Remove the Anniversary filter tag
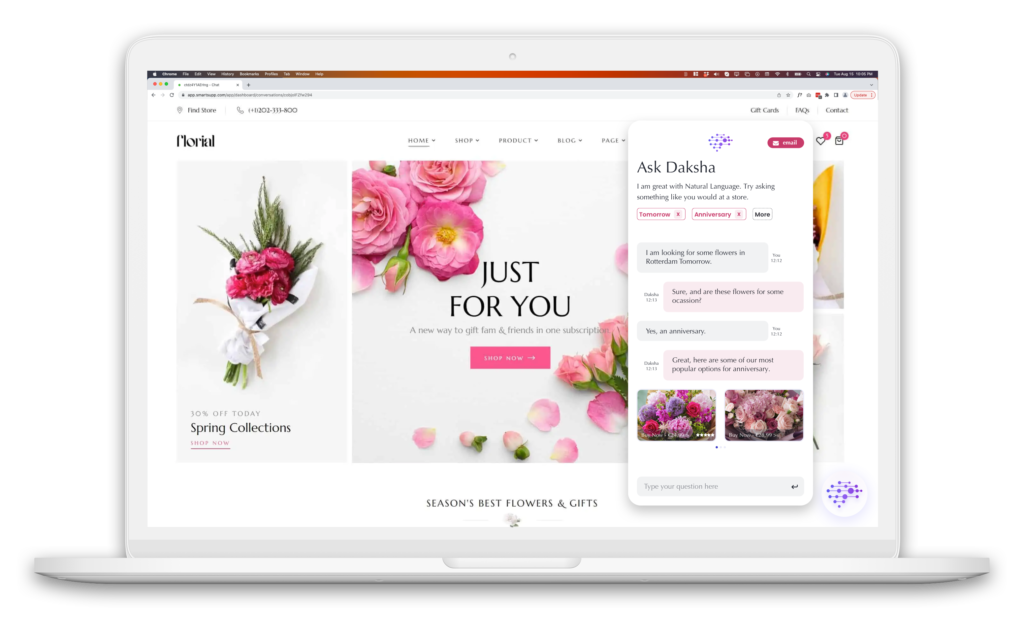Image resolution: width=1024 pixels, height=619 pixels. [x=739, y=214]
